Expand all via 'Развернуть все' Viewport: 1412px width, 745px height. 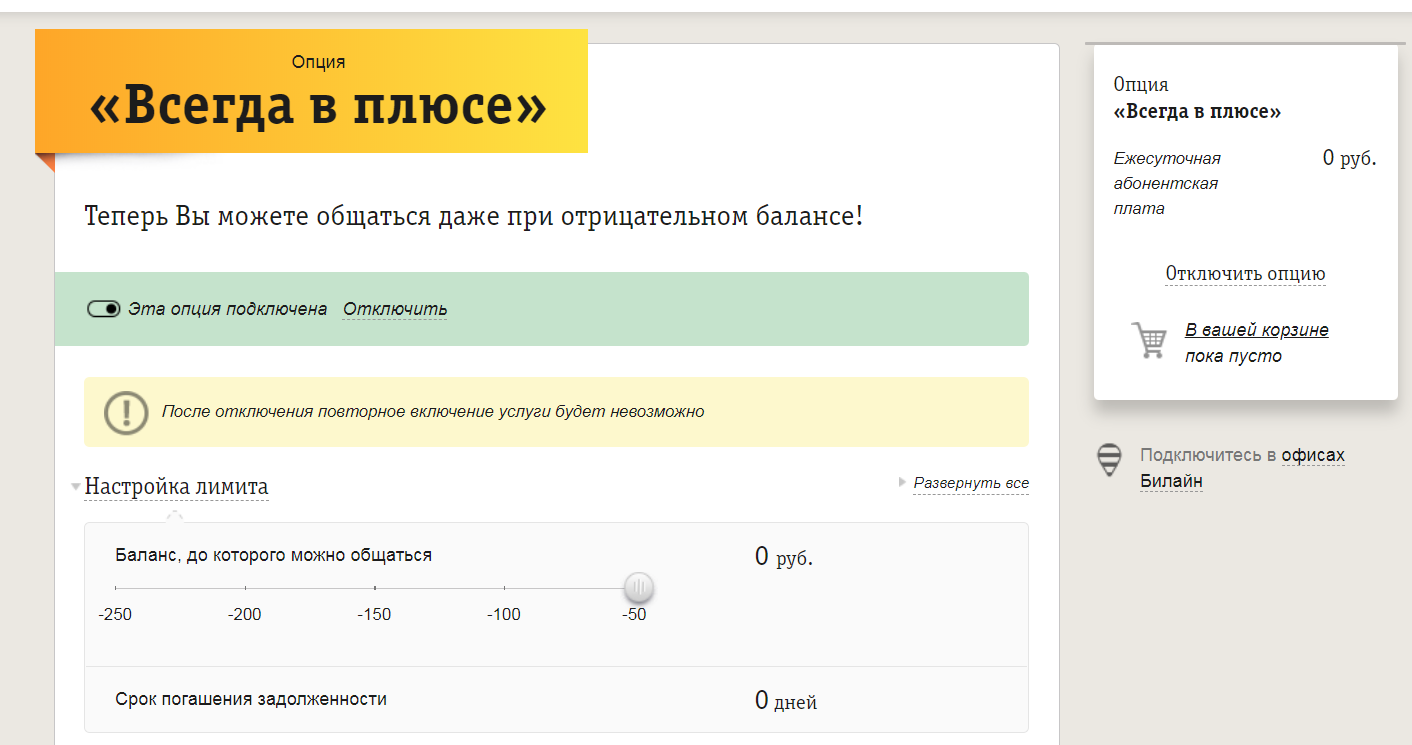tap(971, 483)
